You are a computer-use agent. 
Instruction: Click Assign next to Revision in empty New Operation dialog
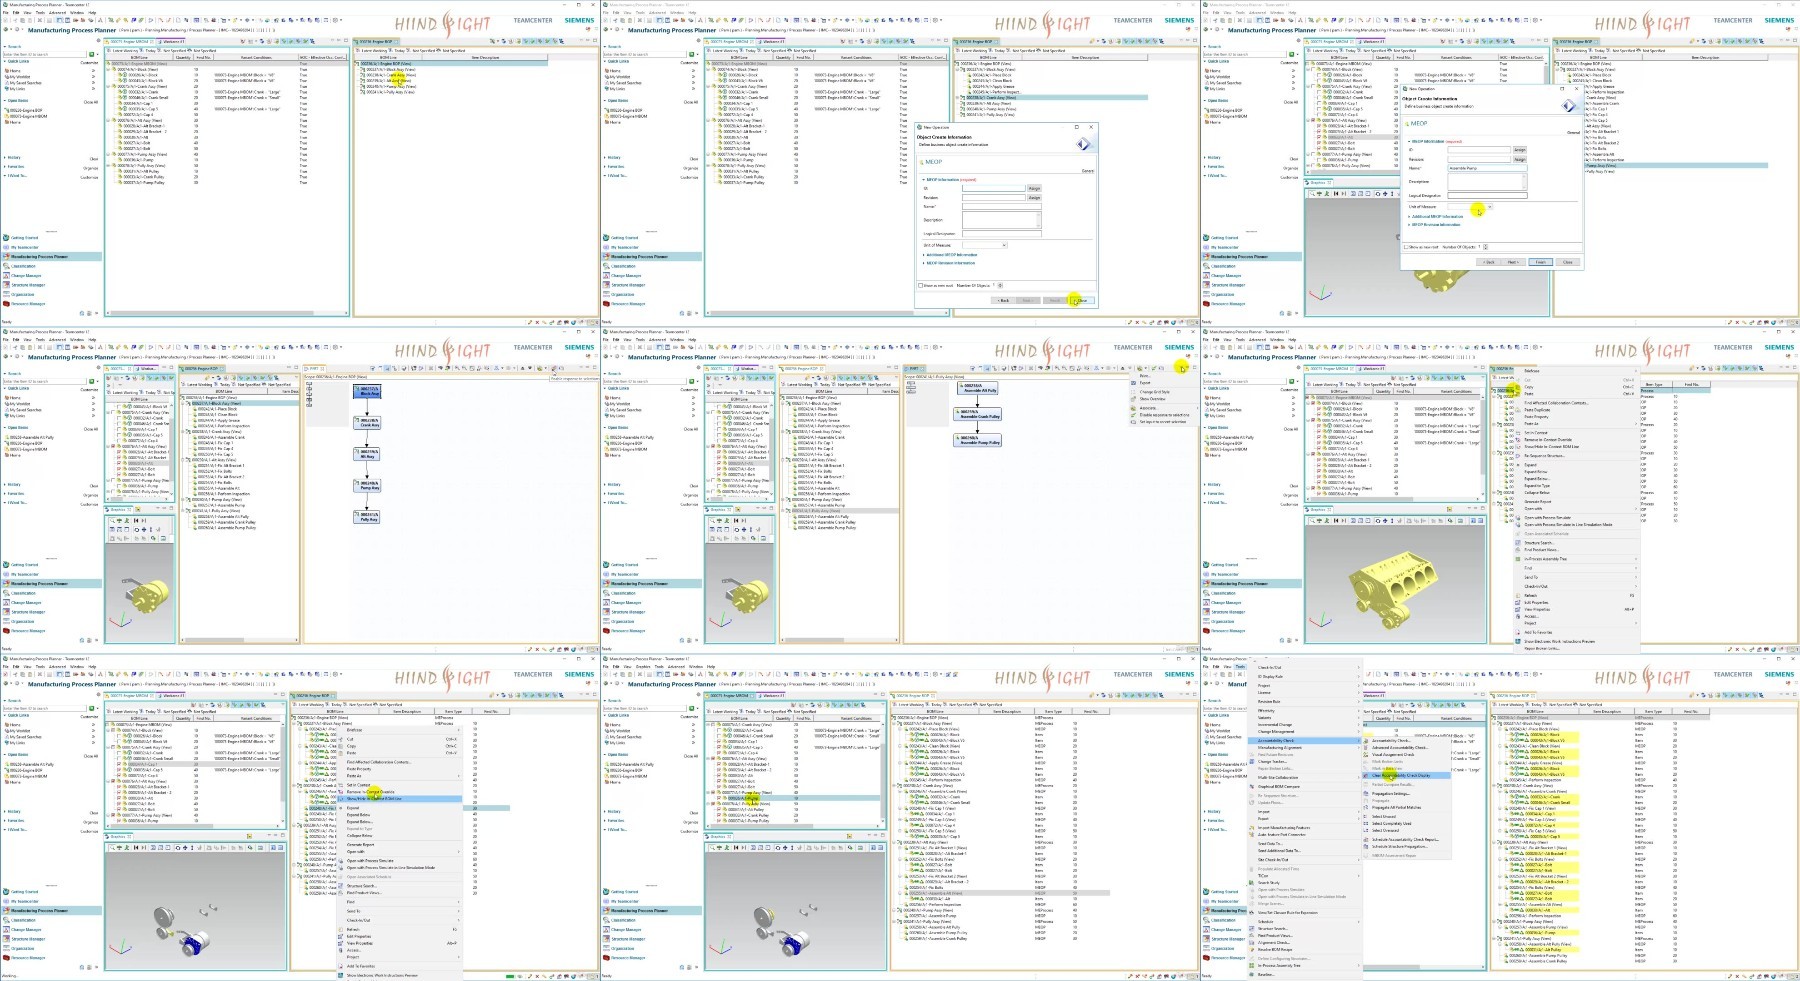[1034, 198]
